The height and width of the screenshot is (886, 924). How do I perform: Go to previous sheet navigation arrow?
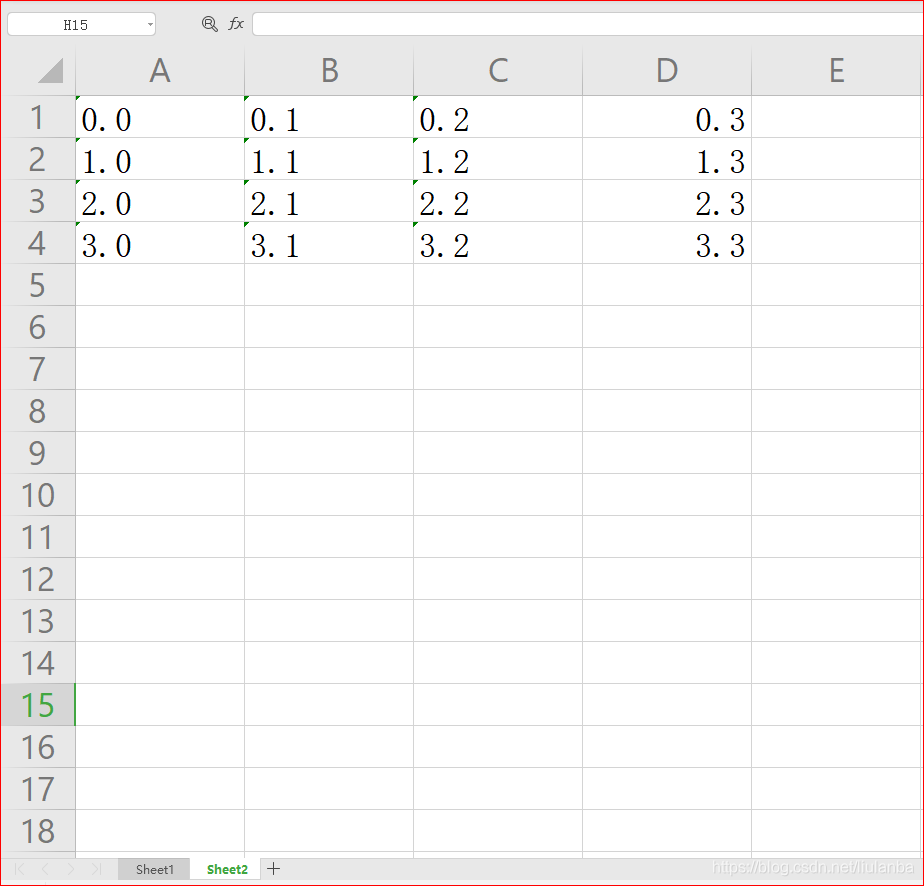pyautogui.click(x=45, y=869)
